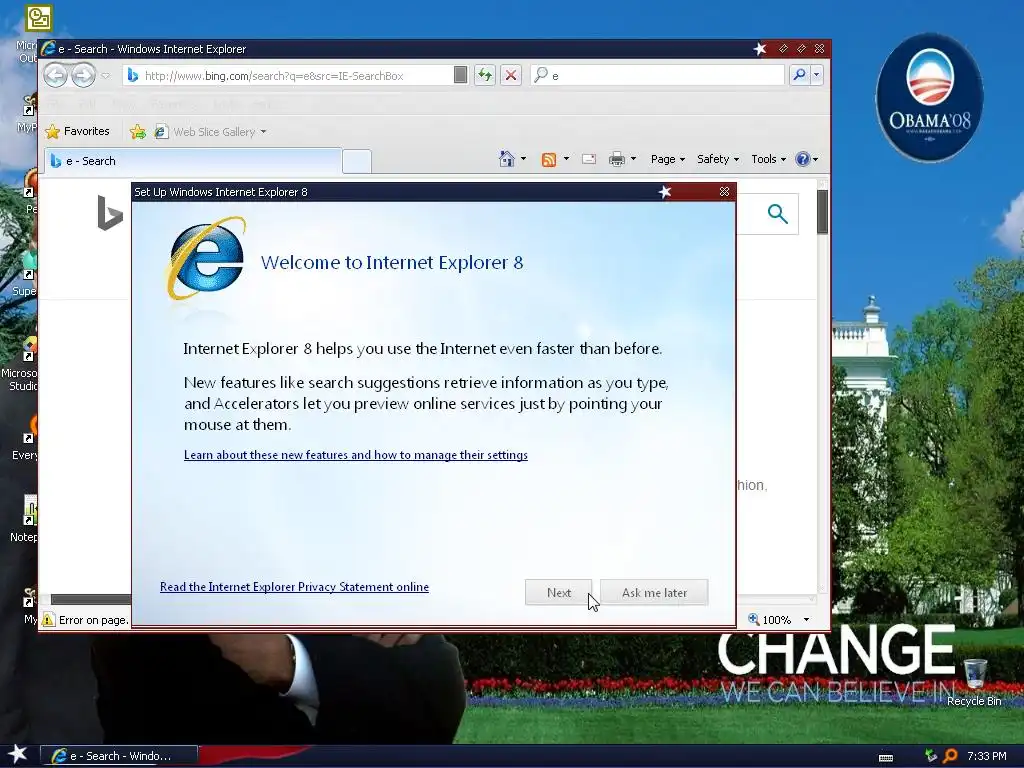Click the keyboard icon in the taskbar
Image resolution: width=1024 pixels, height=768 pixels.
coord(886,757)
